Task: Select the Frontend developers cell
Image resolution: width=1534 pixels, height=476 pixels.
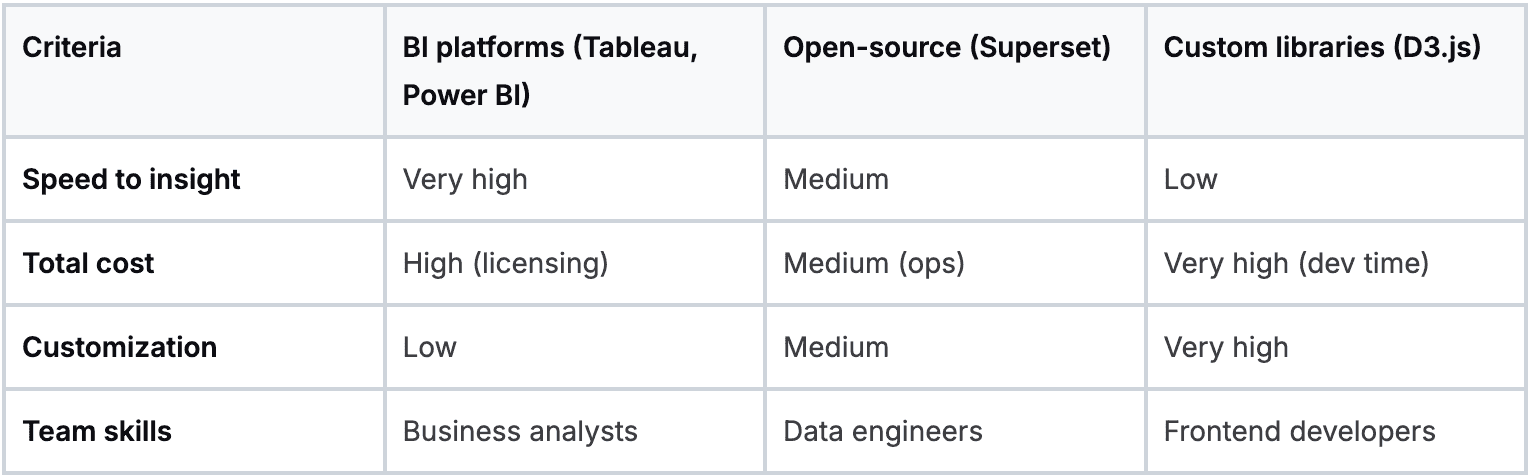Action: (1299, 432)
